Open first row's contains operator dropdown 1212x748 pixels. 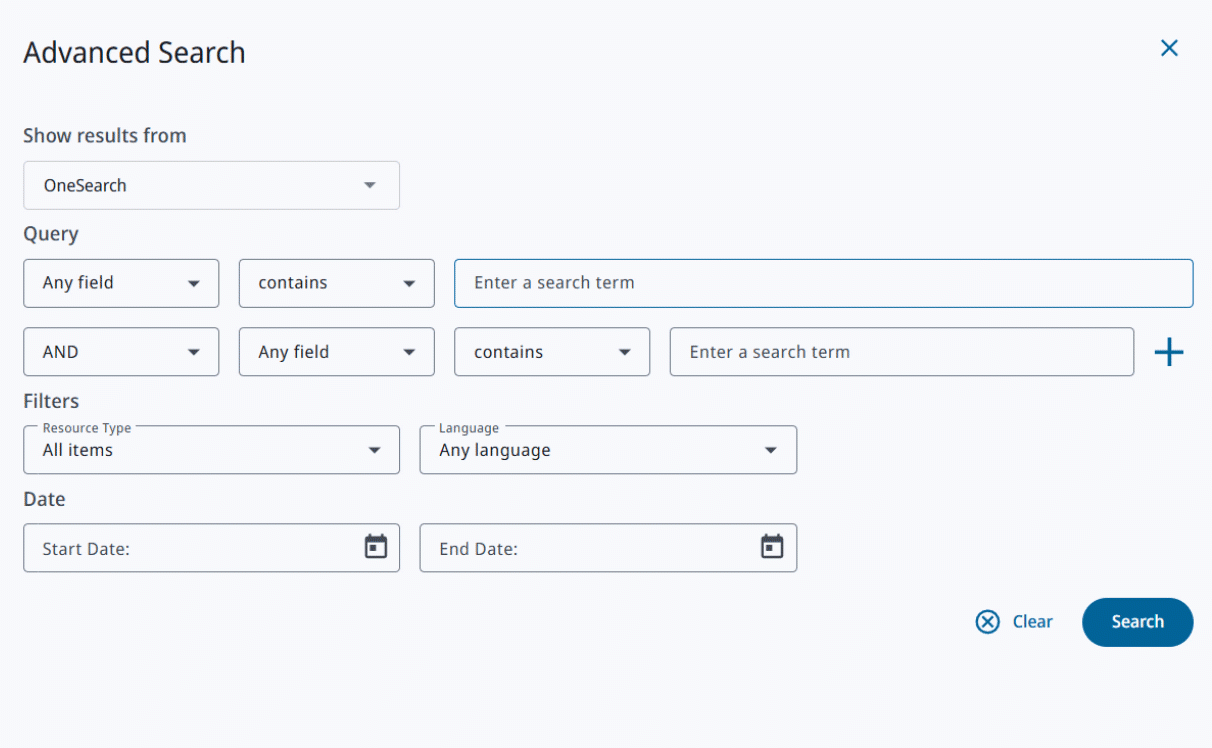pyautogui.click(x=336, y=283)
